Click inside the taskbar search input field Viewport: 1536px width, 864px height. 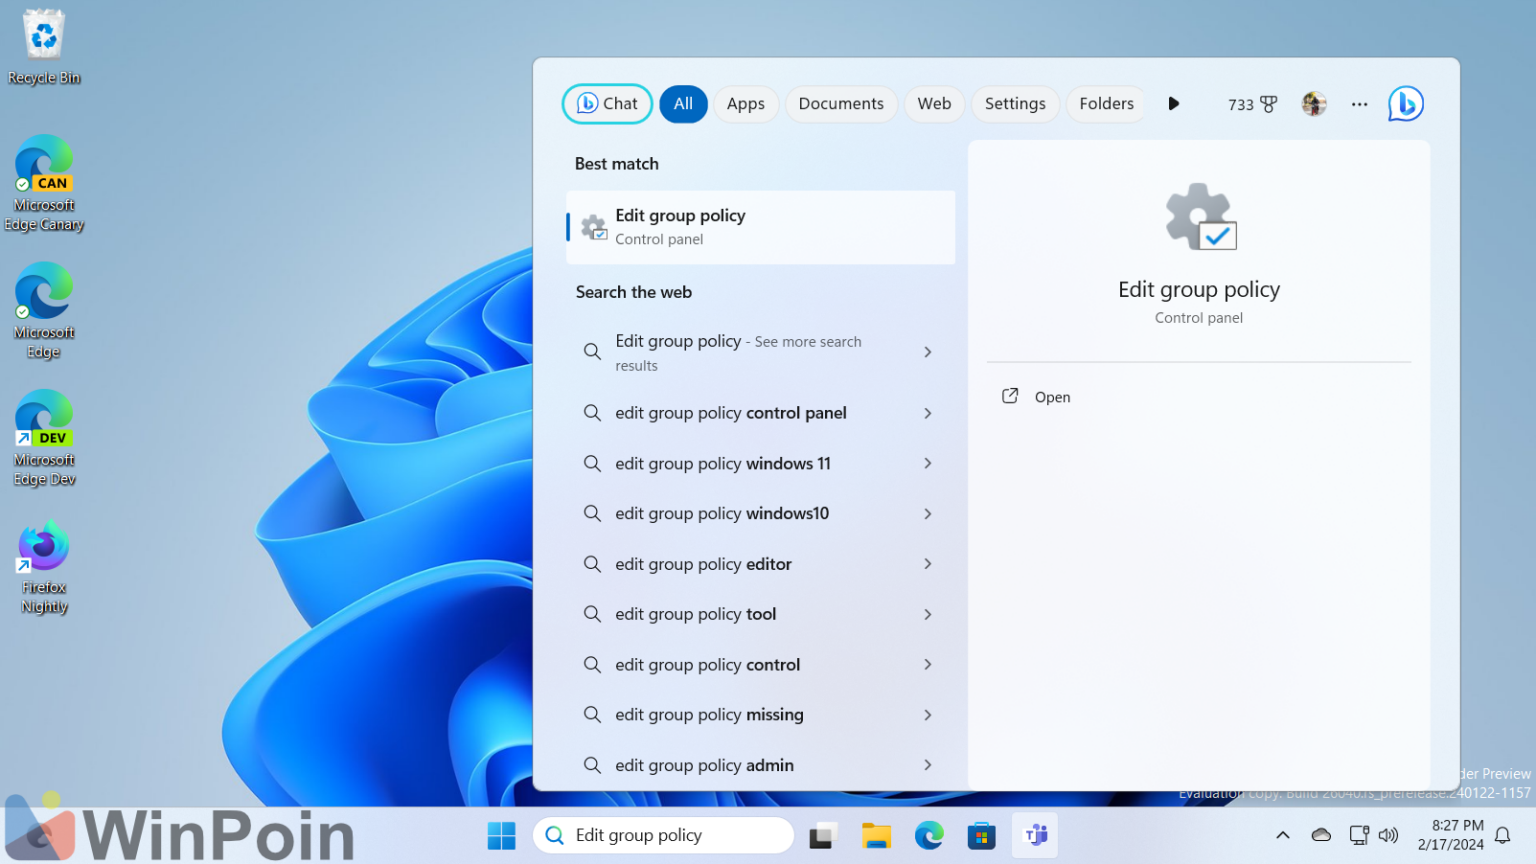(663, 835)
